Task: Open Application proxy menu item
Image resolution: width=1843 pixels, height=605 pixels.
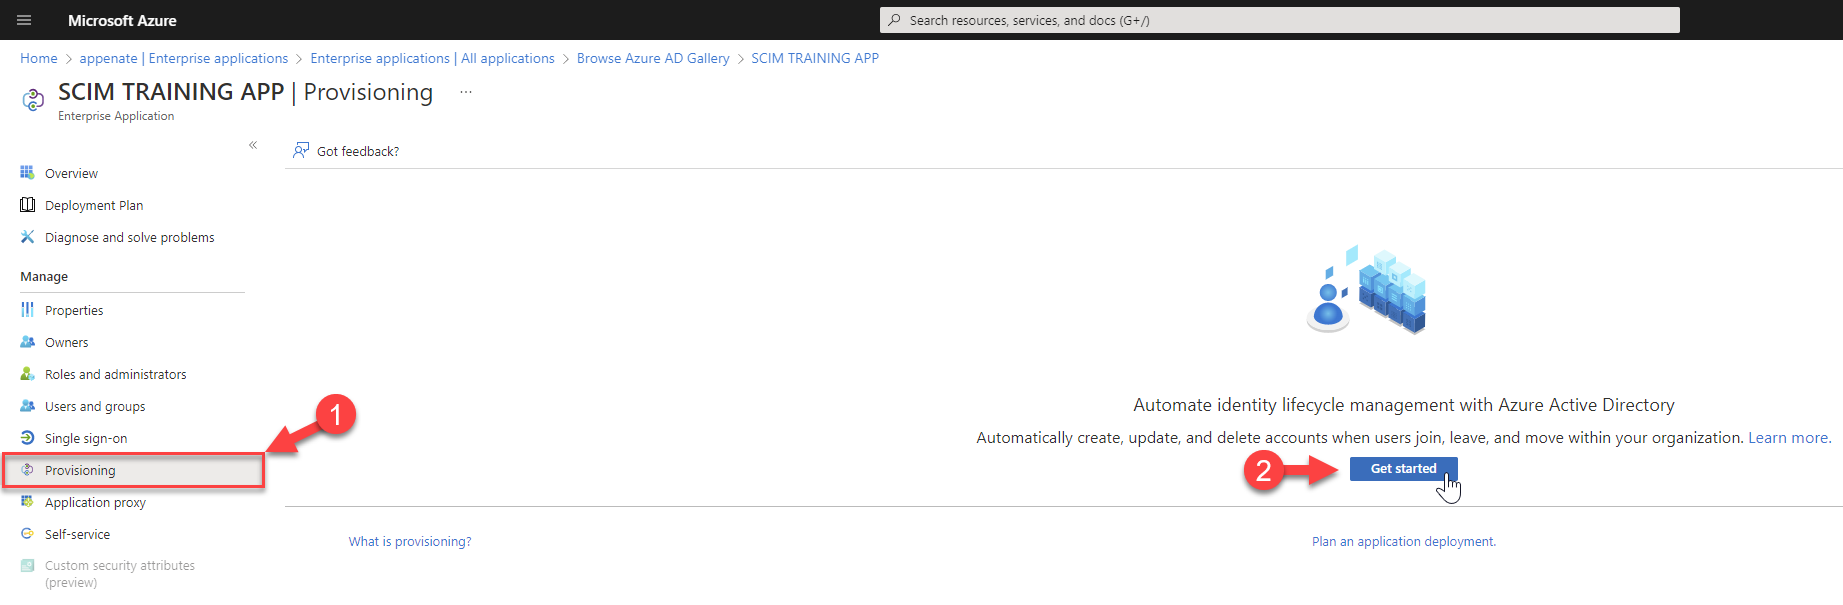Action: pyautogui.click(x=95, y=502)
